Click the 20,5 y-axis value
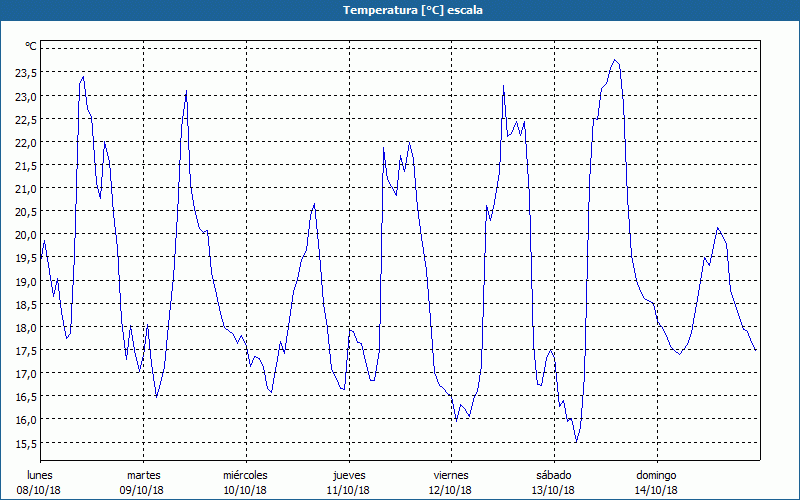Viewport: 800px width, 500px height. 26,212
